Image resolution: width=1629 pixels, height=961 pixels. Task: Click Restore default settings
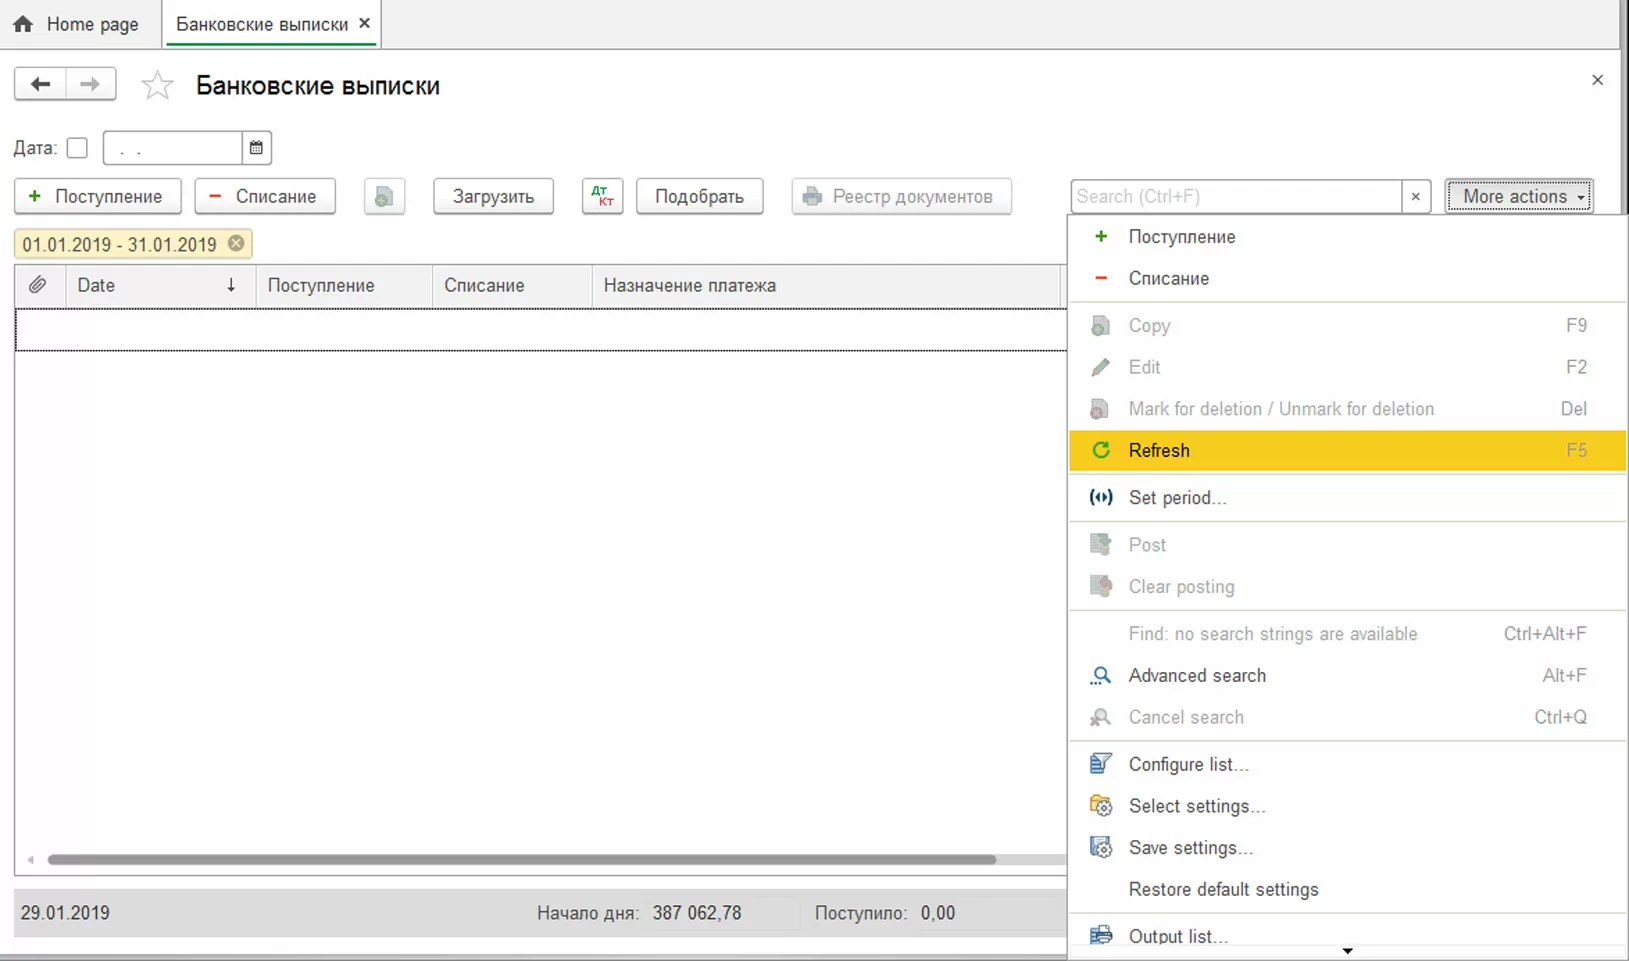(x=1347, y=890)
